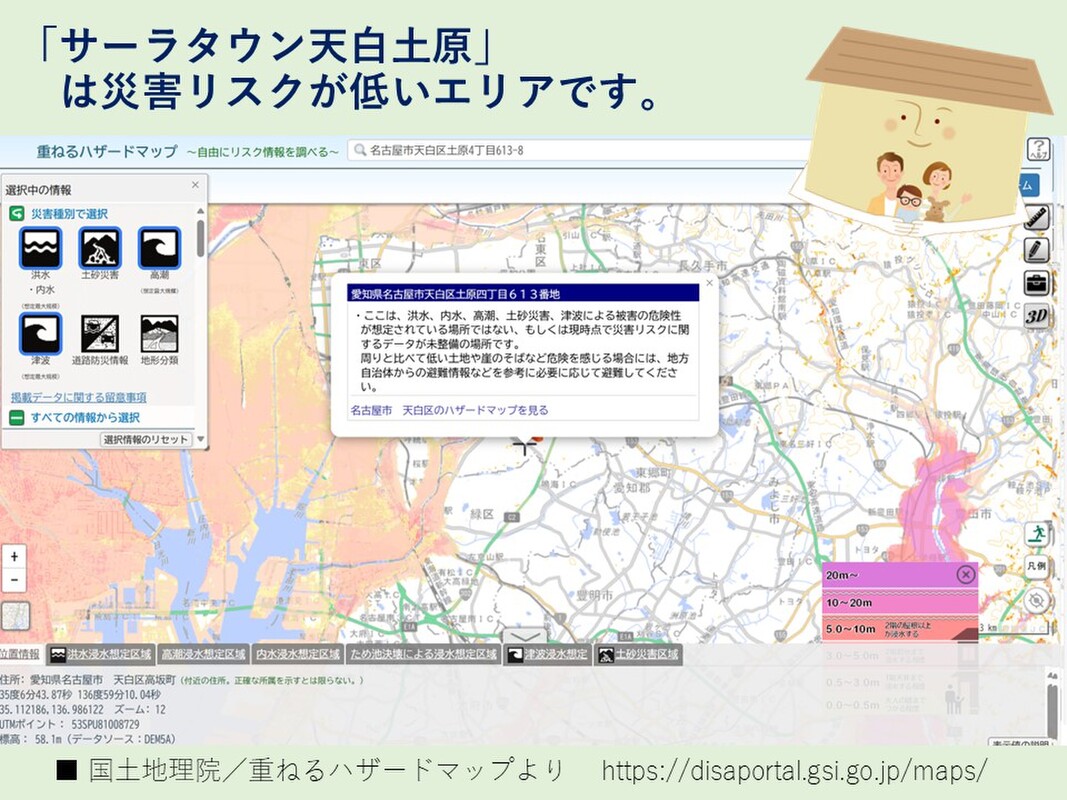Select the 地形分類 landform classification icon
Screen dimensions: 1067x800
pos(159,334)
